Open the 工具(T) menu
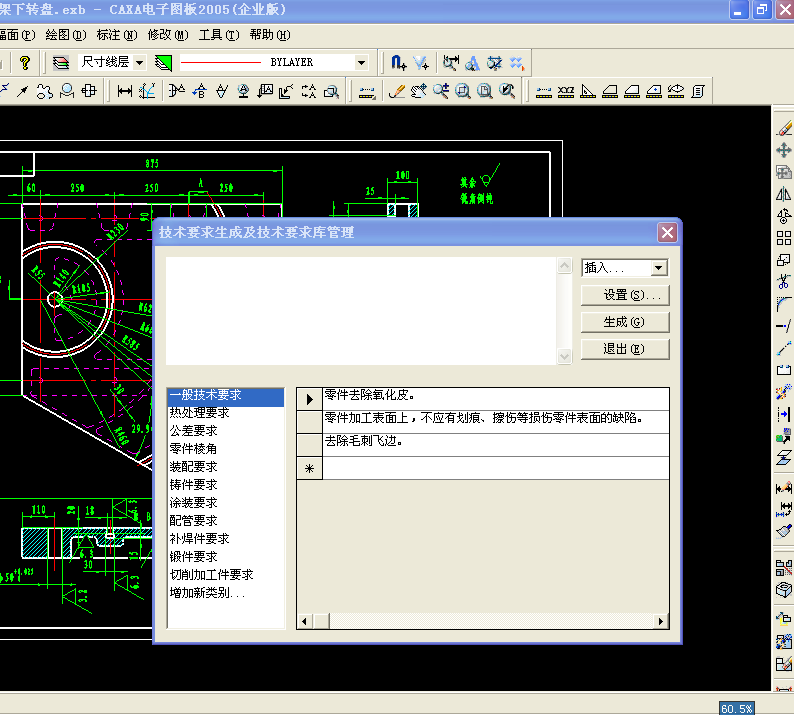 tap(219, 35)
